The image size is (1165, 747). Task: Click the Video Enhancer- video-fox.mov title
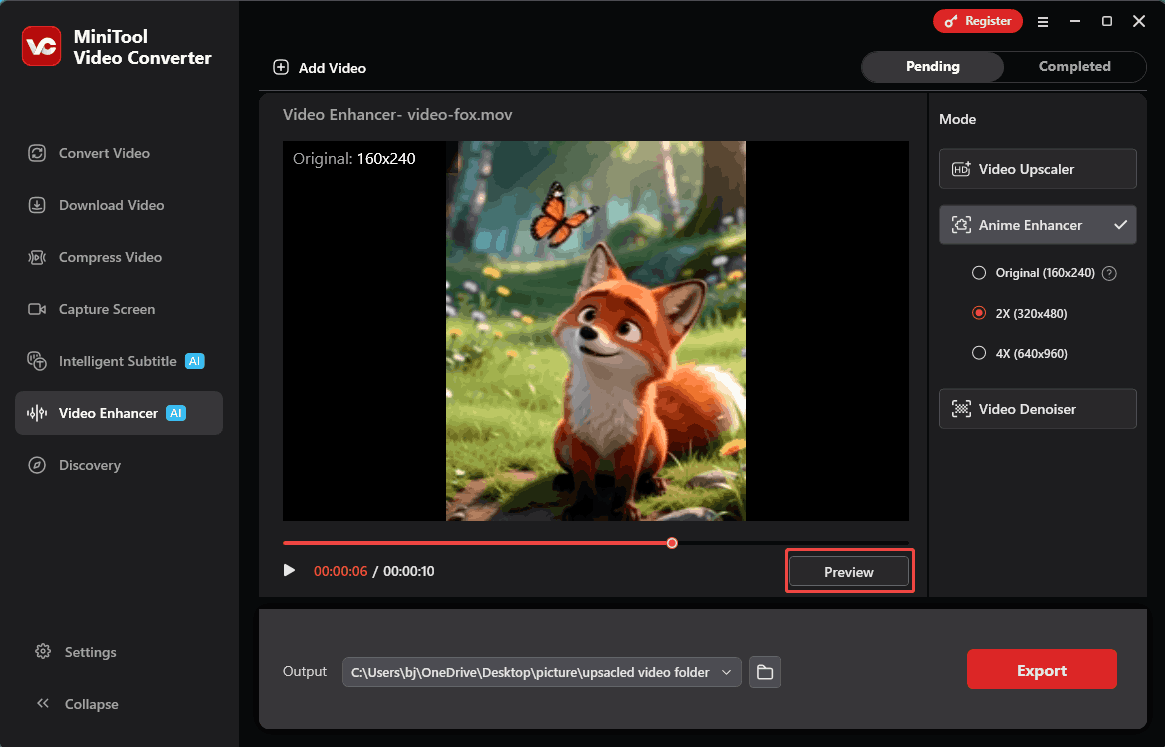coord(397,114)
